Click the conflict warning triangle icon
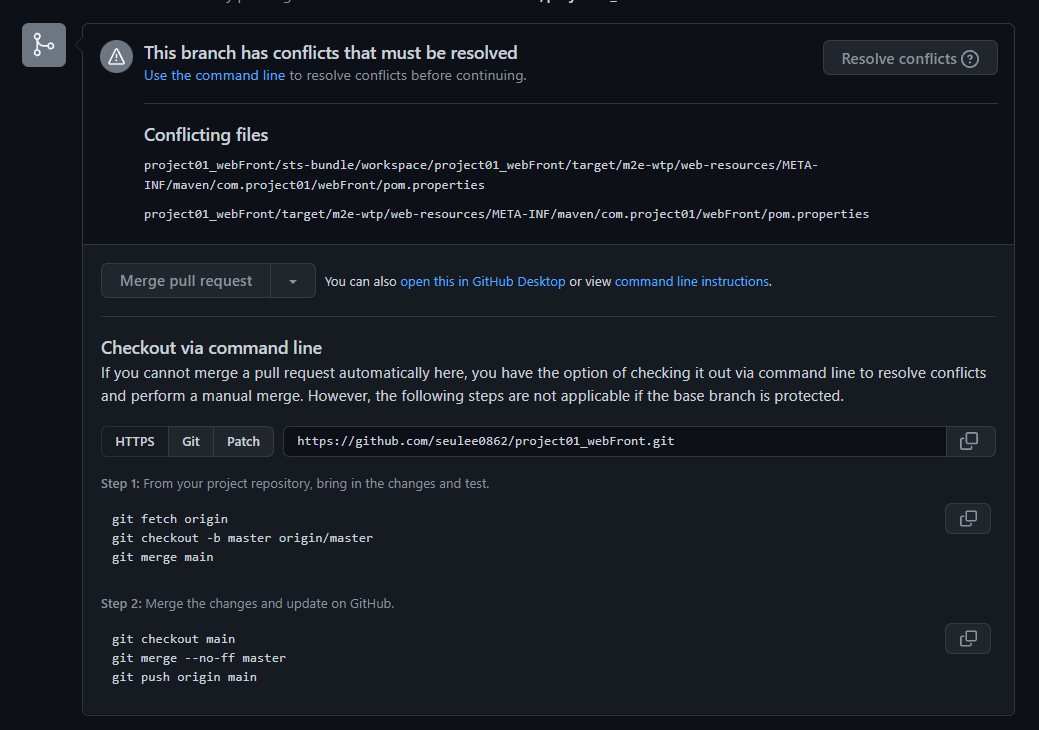This screenshot has height=730, width=1039. (117, 57)
